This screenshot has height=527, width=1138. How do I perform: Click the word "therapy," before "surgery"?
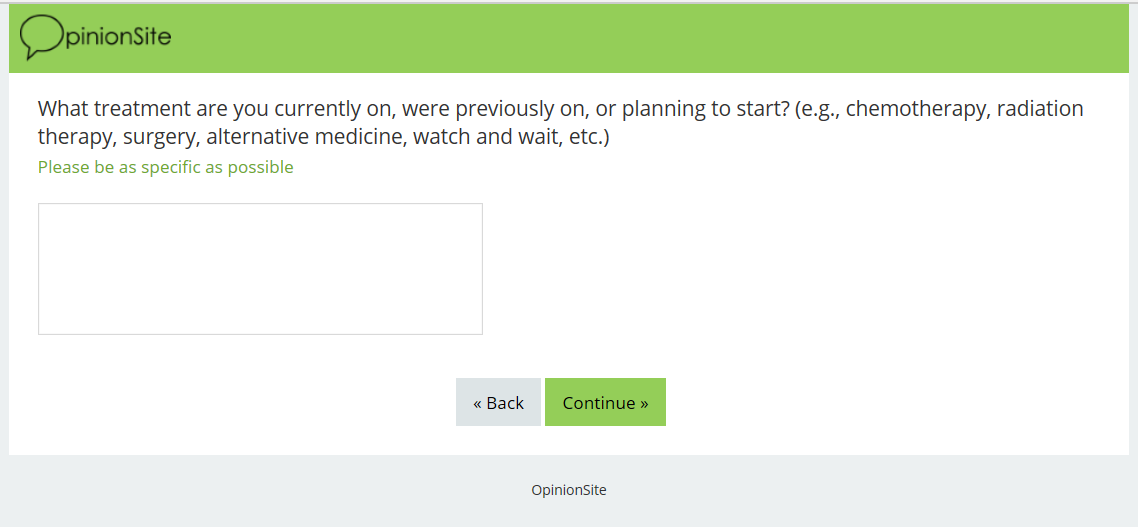[x=77, y=137]
